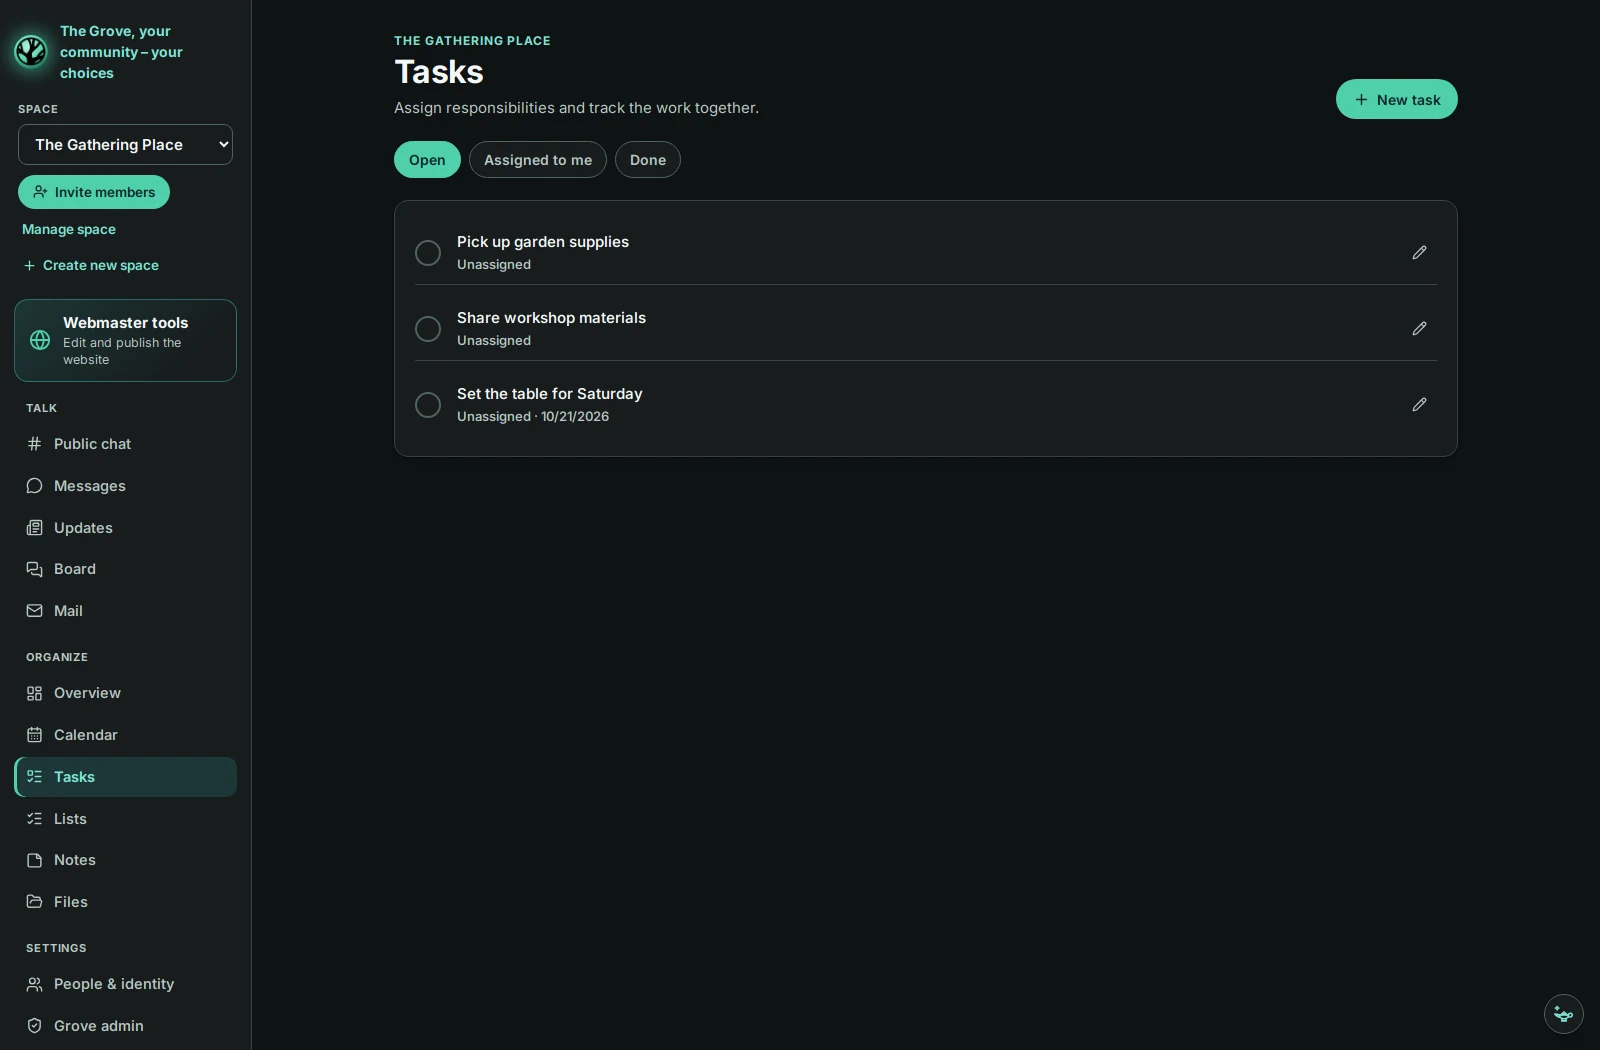Mark Pick up garden supplies as done
Viewport: 1600px width, 1050px height.
coord(428,253)
